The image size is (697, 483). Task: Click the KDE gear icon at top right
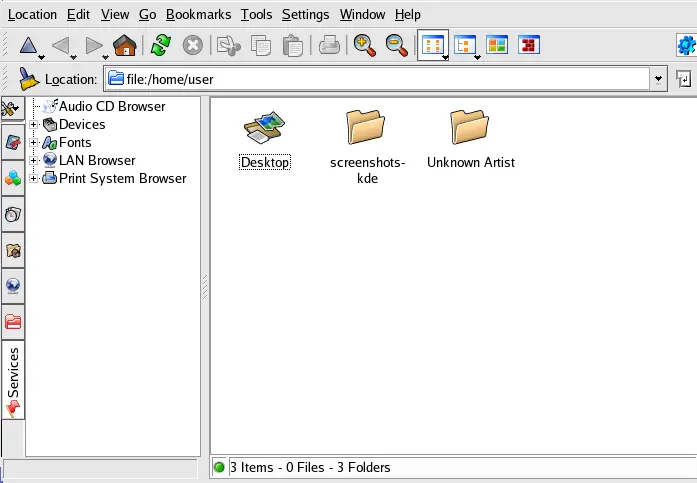(x=686, y=45)
